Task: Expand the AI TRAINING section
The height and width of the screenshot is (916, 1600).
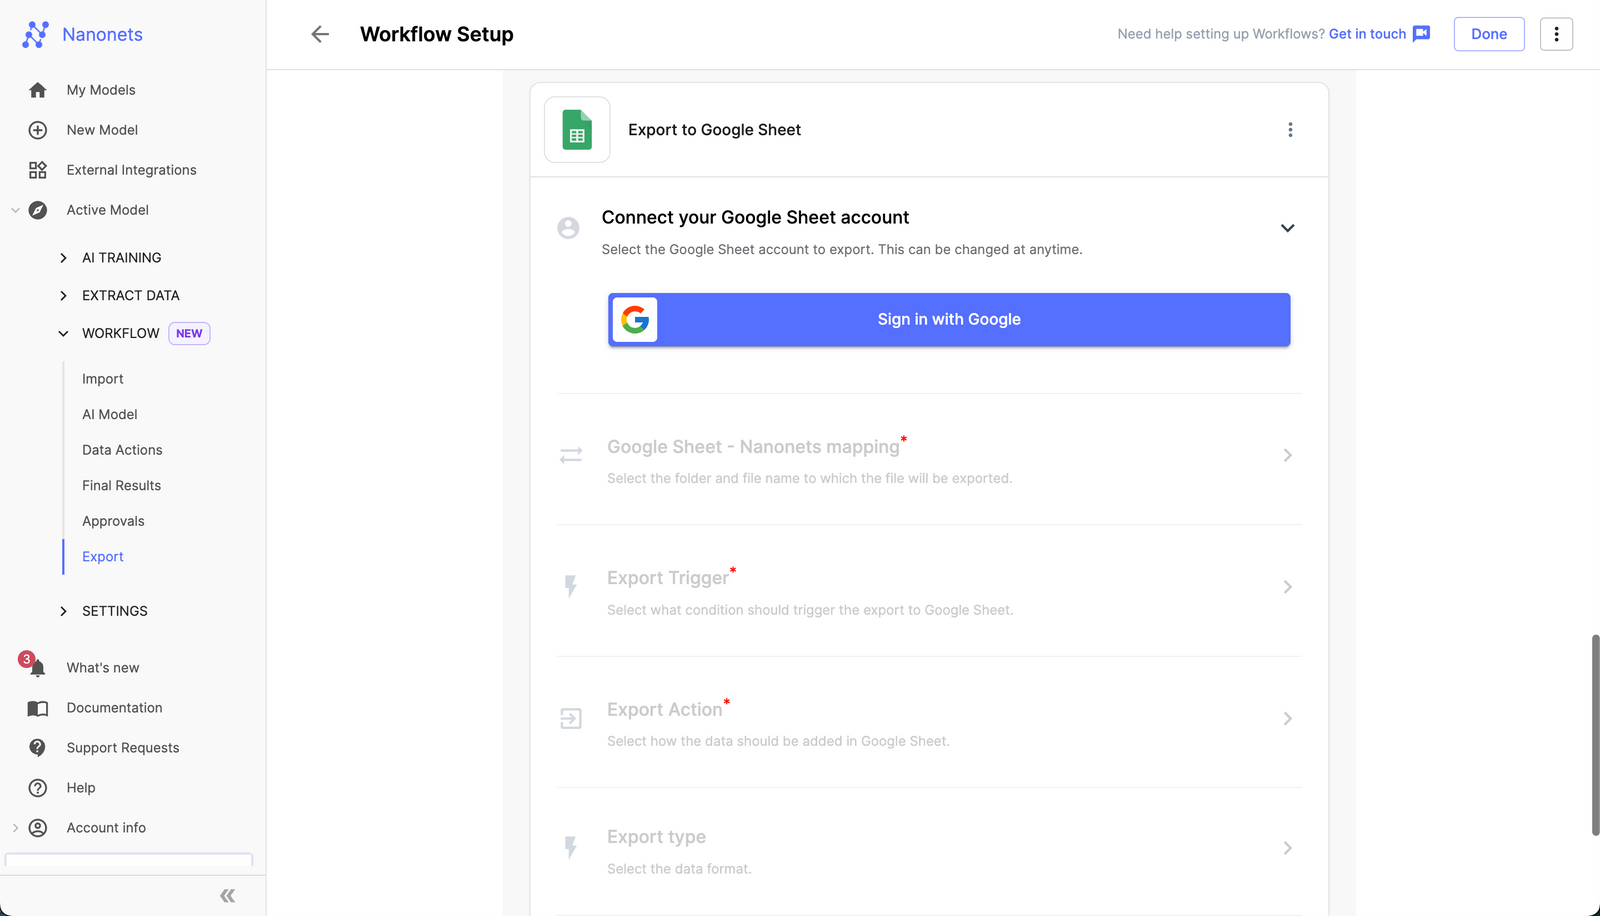Action: [63, 257]
